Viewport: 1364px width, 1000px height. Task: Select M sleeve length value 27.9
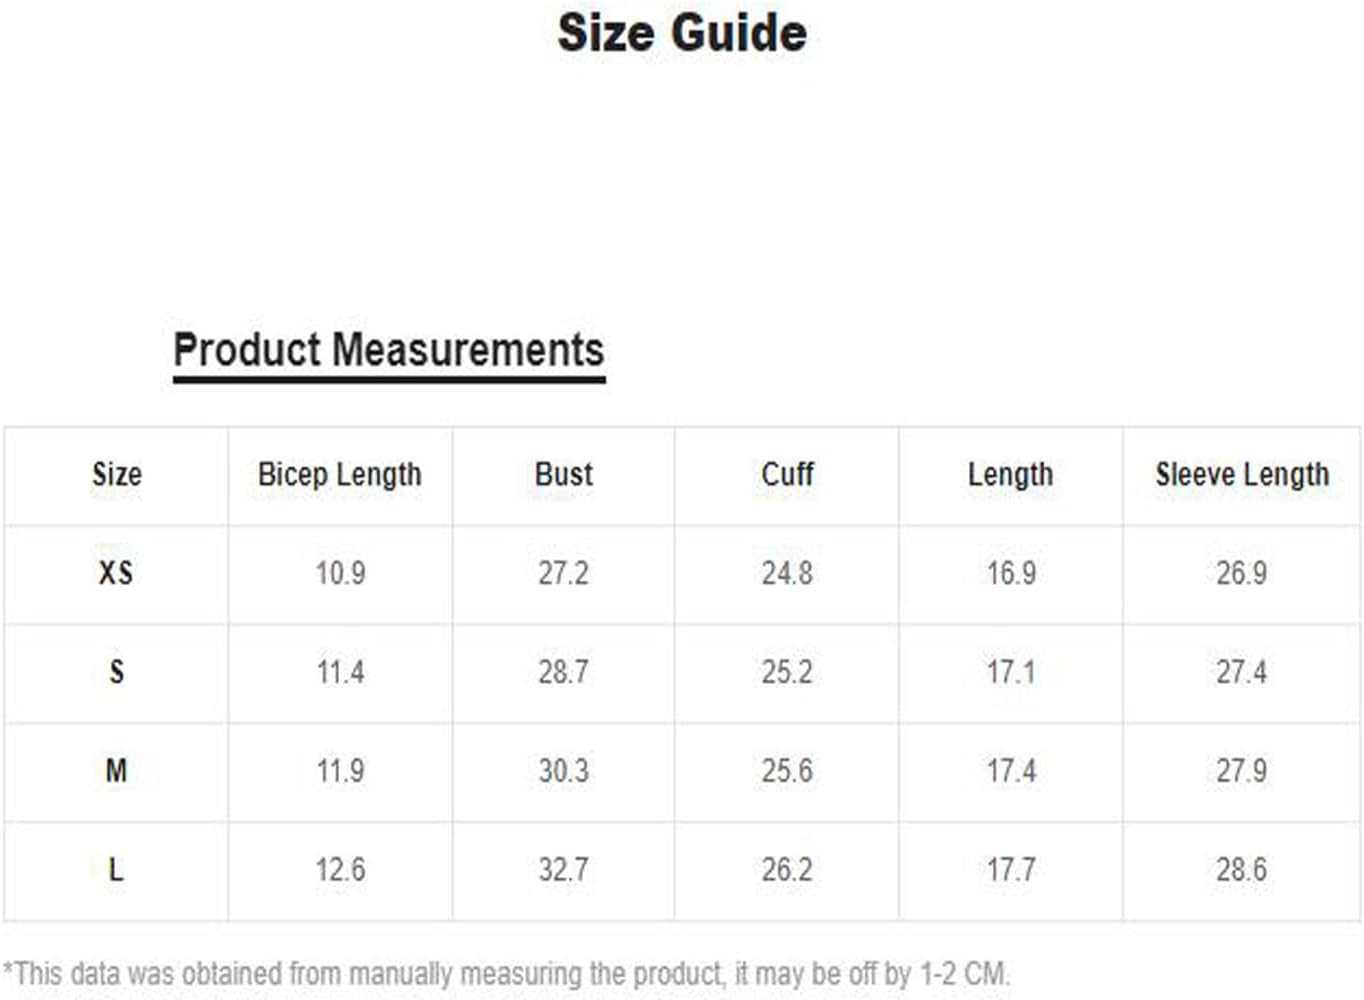(x=1242, y=771)
